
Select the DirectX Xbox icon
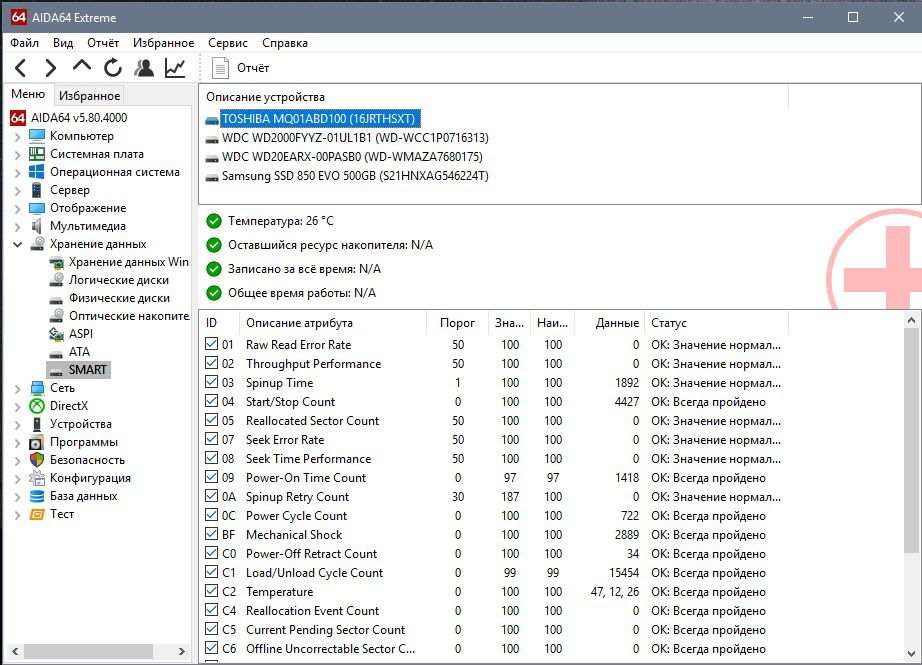pyautogui.click(x=37, y=406)
